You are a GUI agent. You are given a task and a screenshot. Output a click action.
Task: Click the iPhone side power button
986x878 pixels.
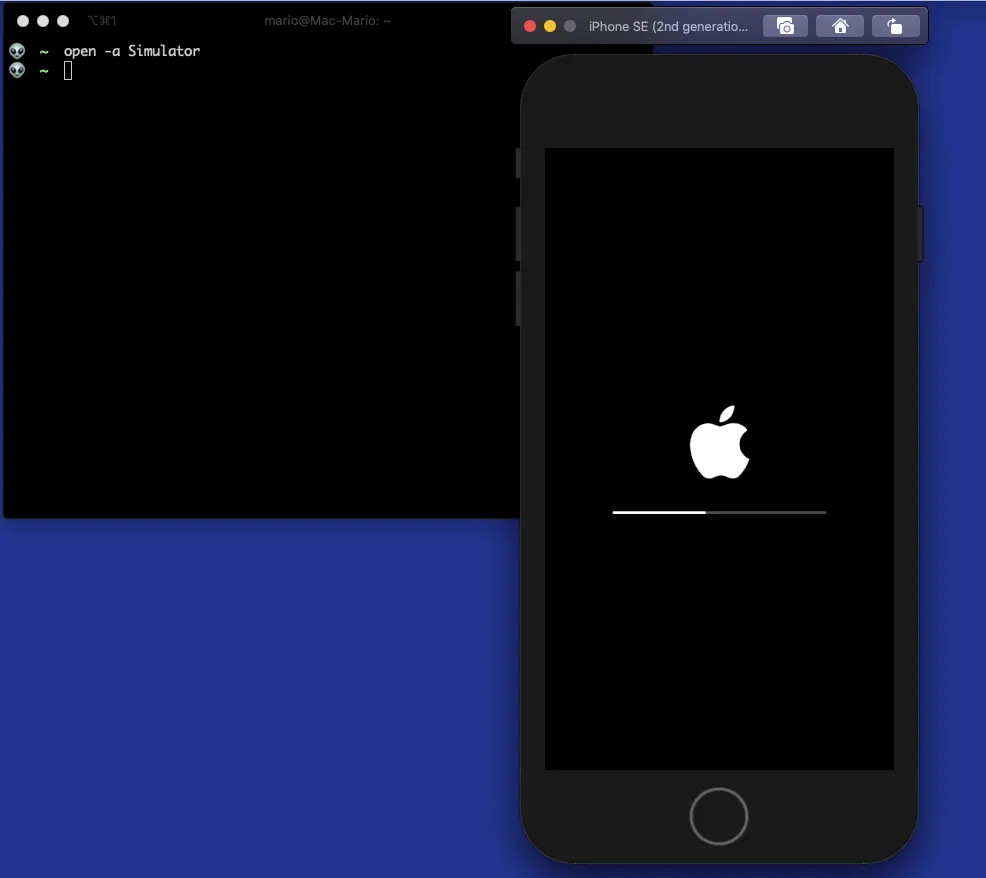[920, 233]
